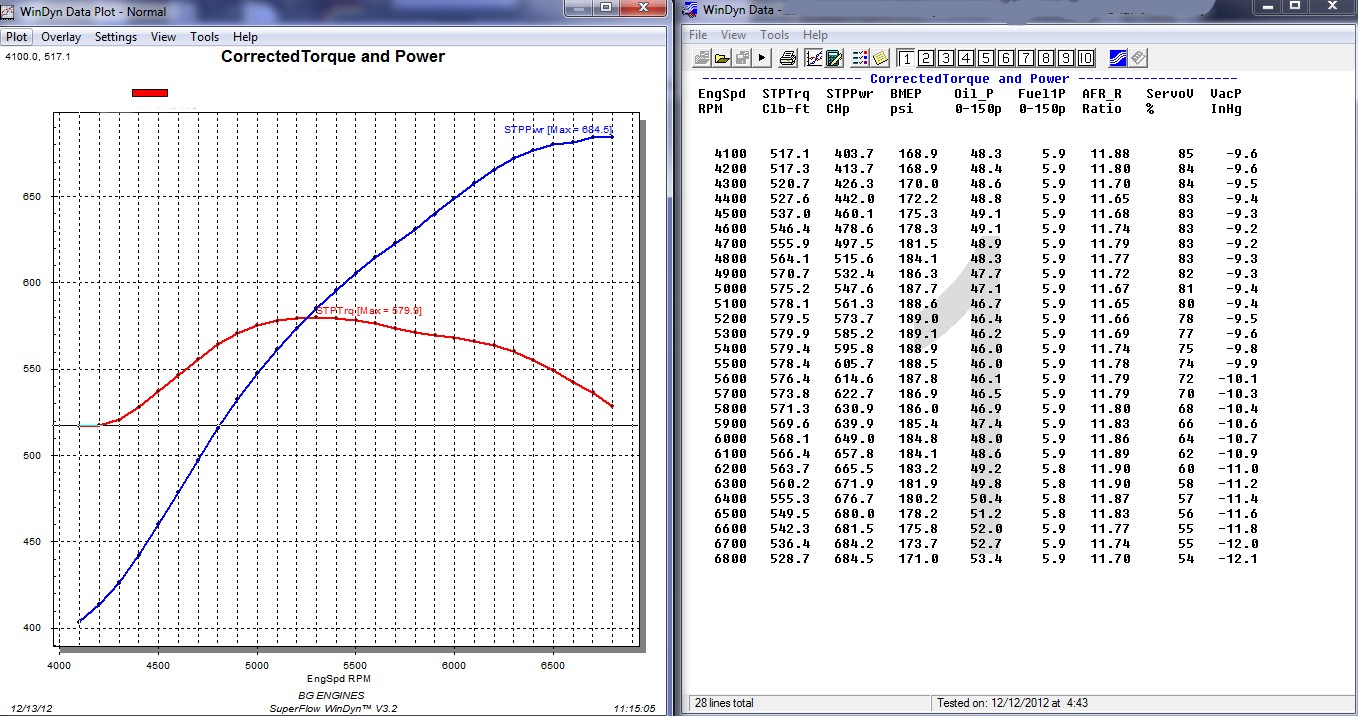Screen dimensions: 1358x716
Task: Switch to data page 8 button
Action: tap(1046, 57)
